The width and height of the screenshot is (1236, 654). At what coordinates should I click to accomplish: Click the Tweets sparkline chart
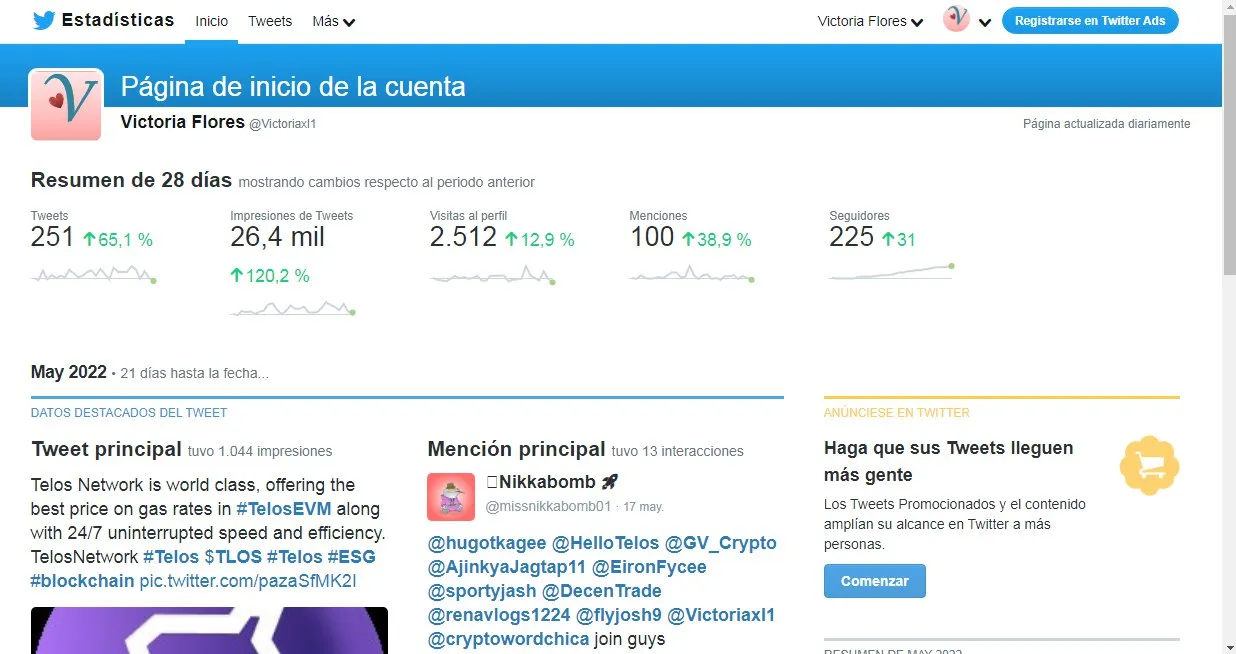94,274
